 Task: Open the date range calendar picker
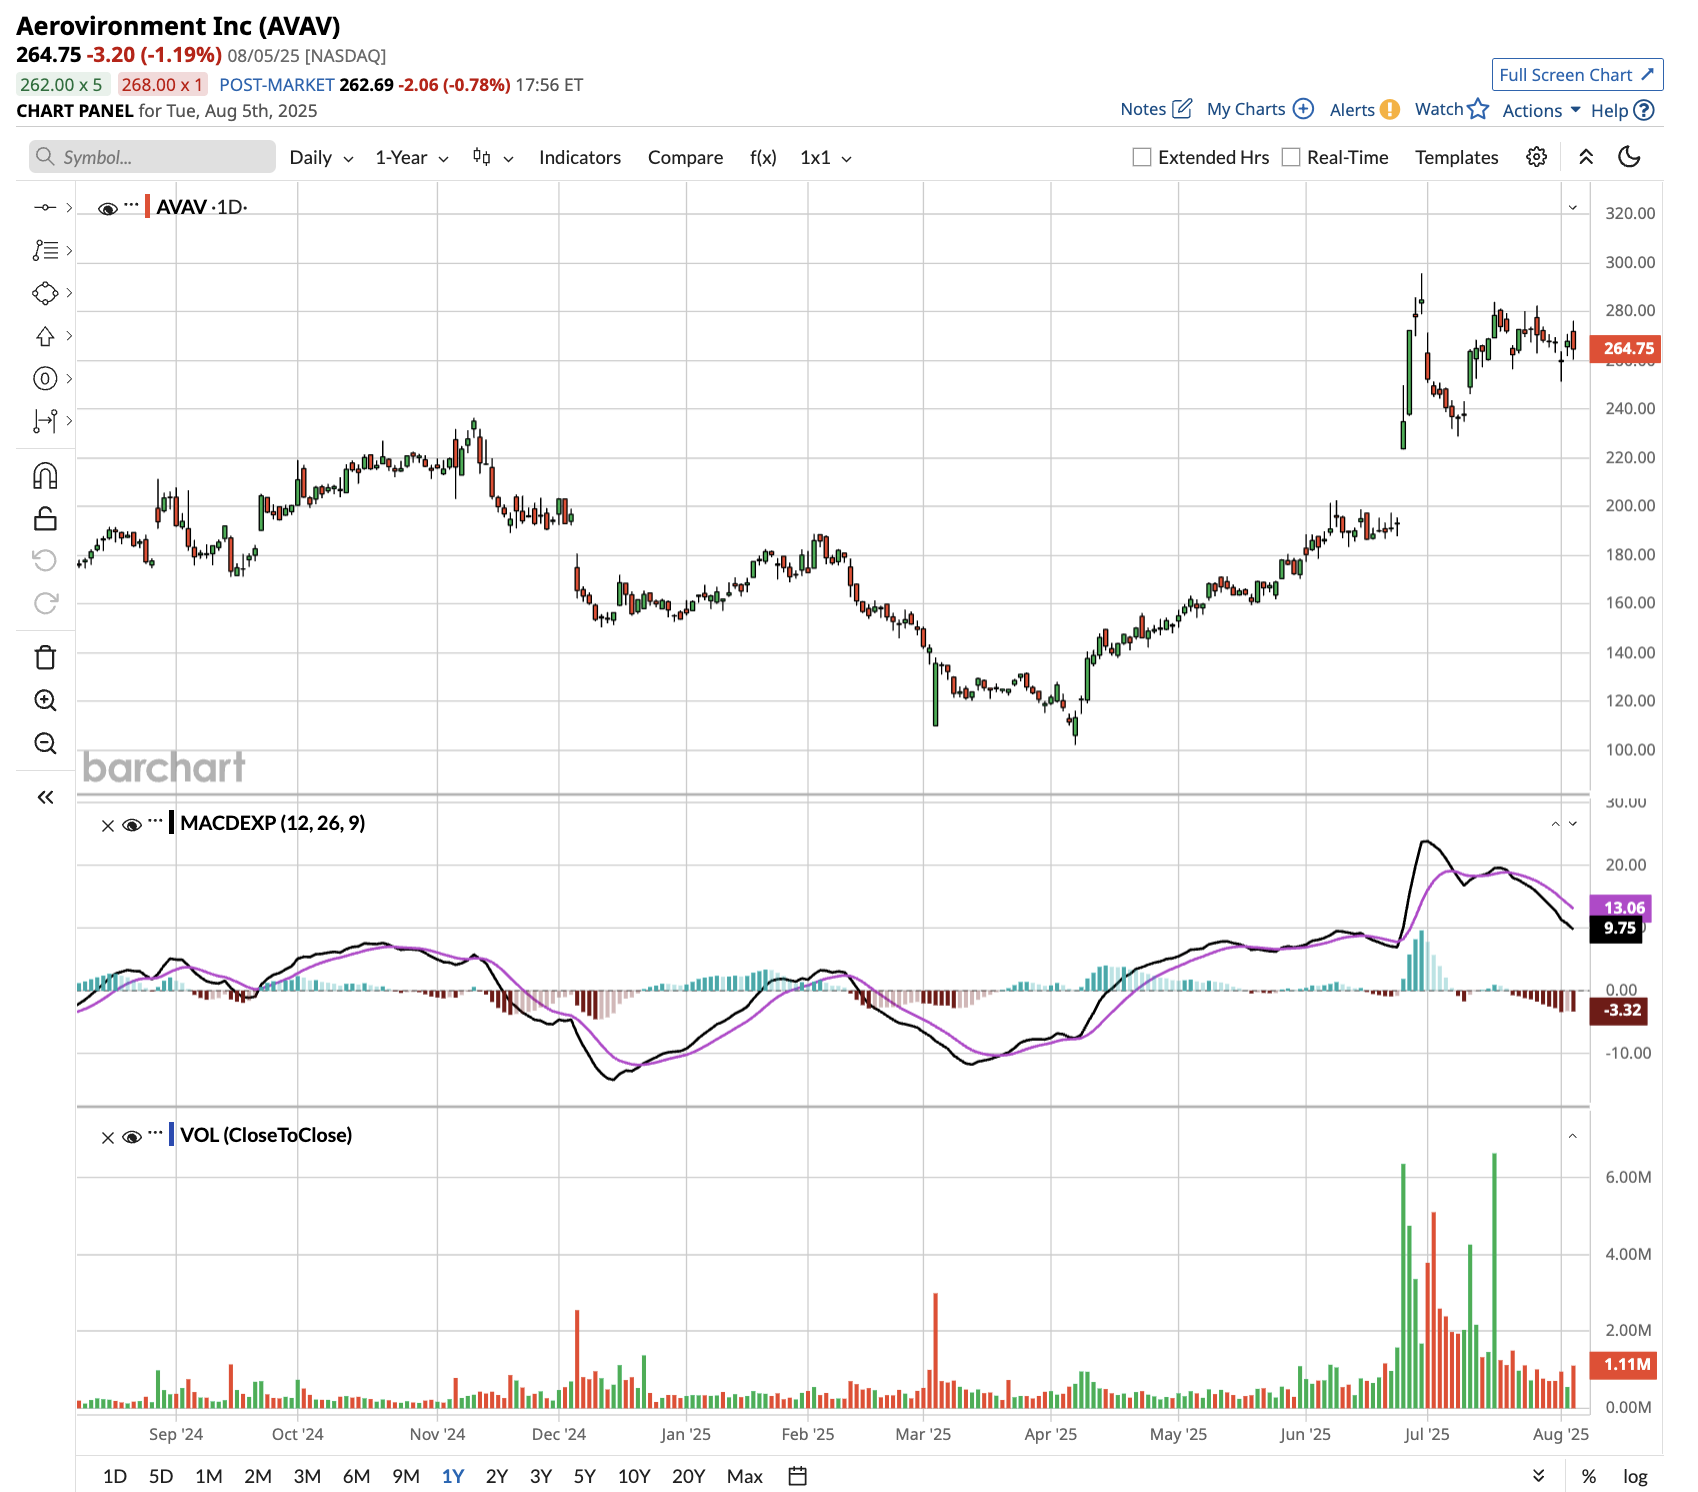click(x=797, y=1476)
